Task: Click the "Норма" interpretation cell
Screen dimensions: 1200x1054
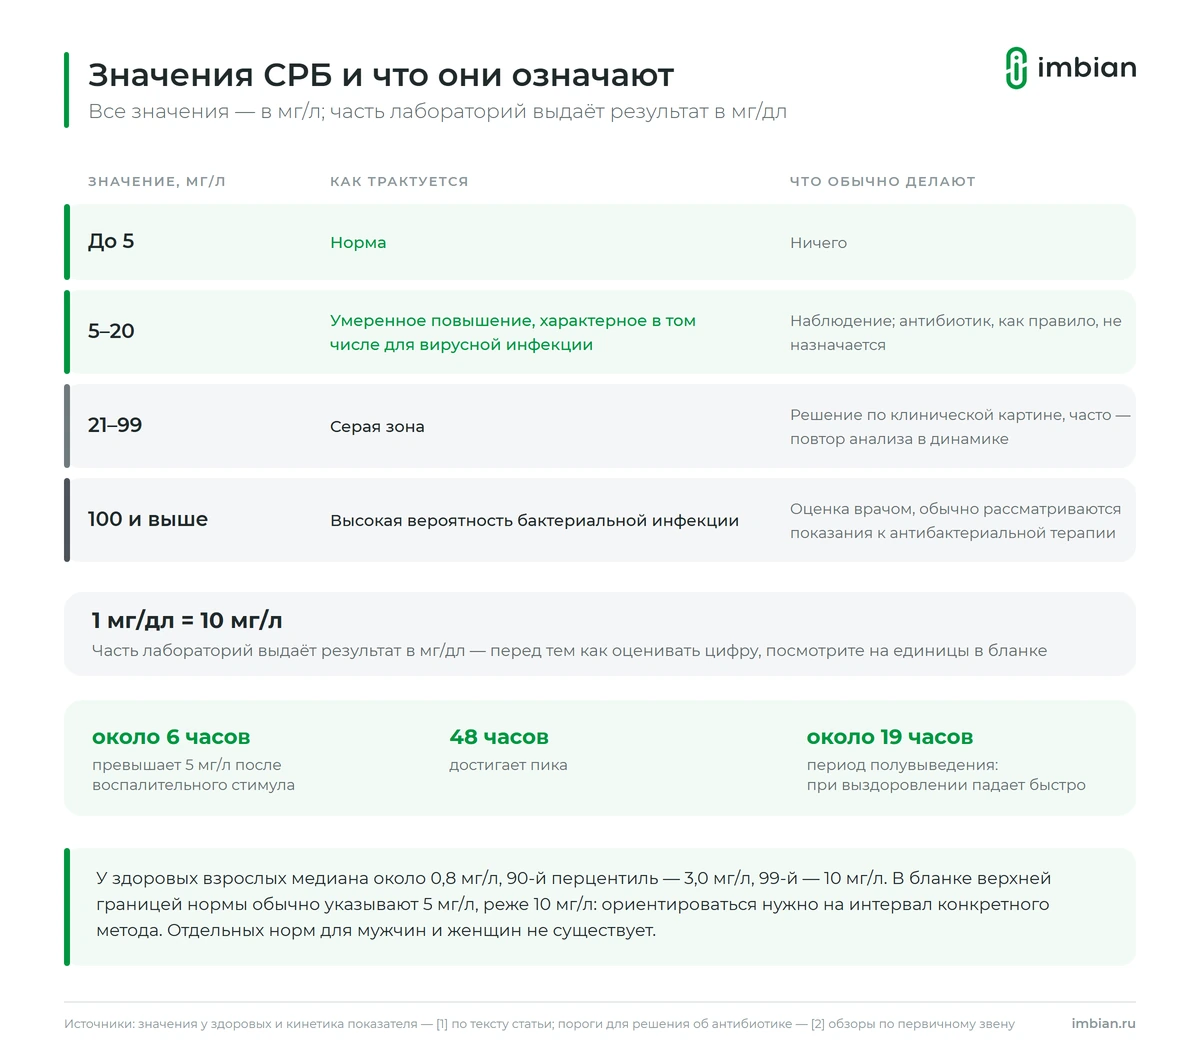Action: 358,242
